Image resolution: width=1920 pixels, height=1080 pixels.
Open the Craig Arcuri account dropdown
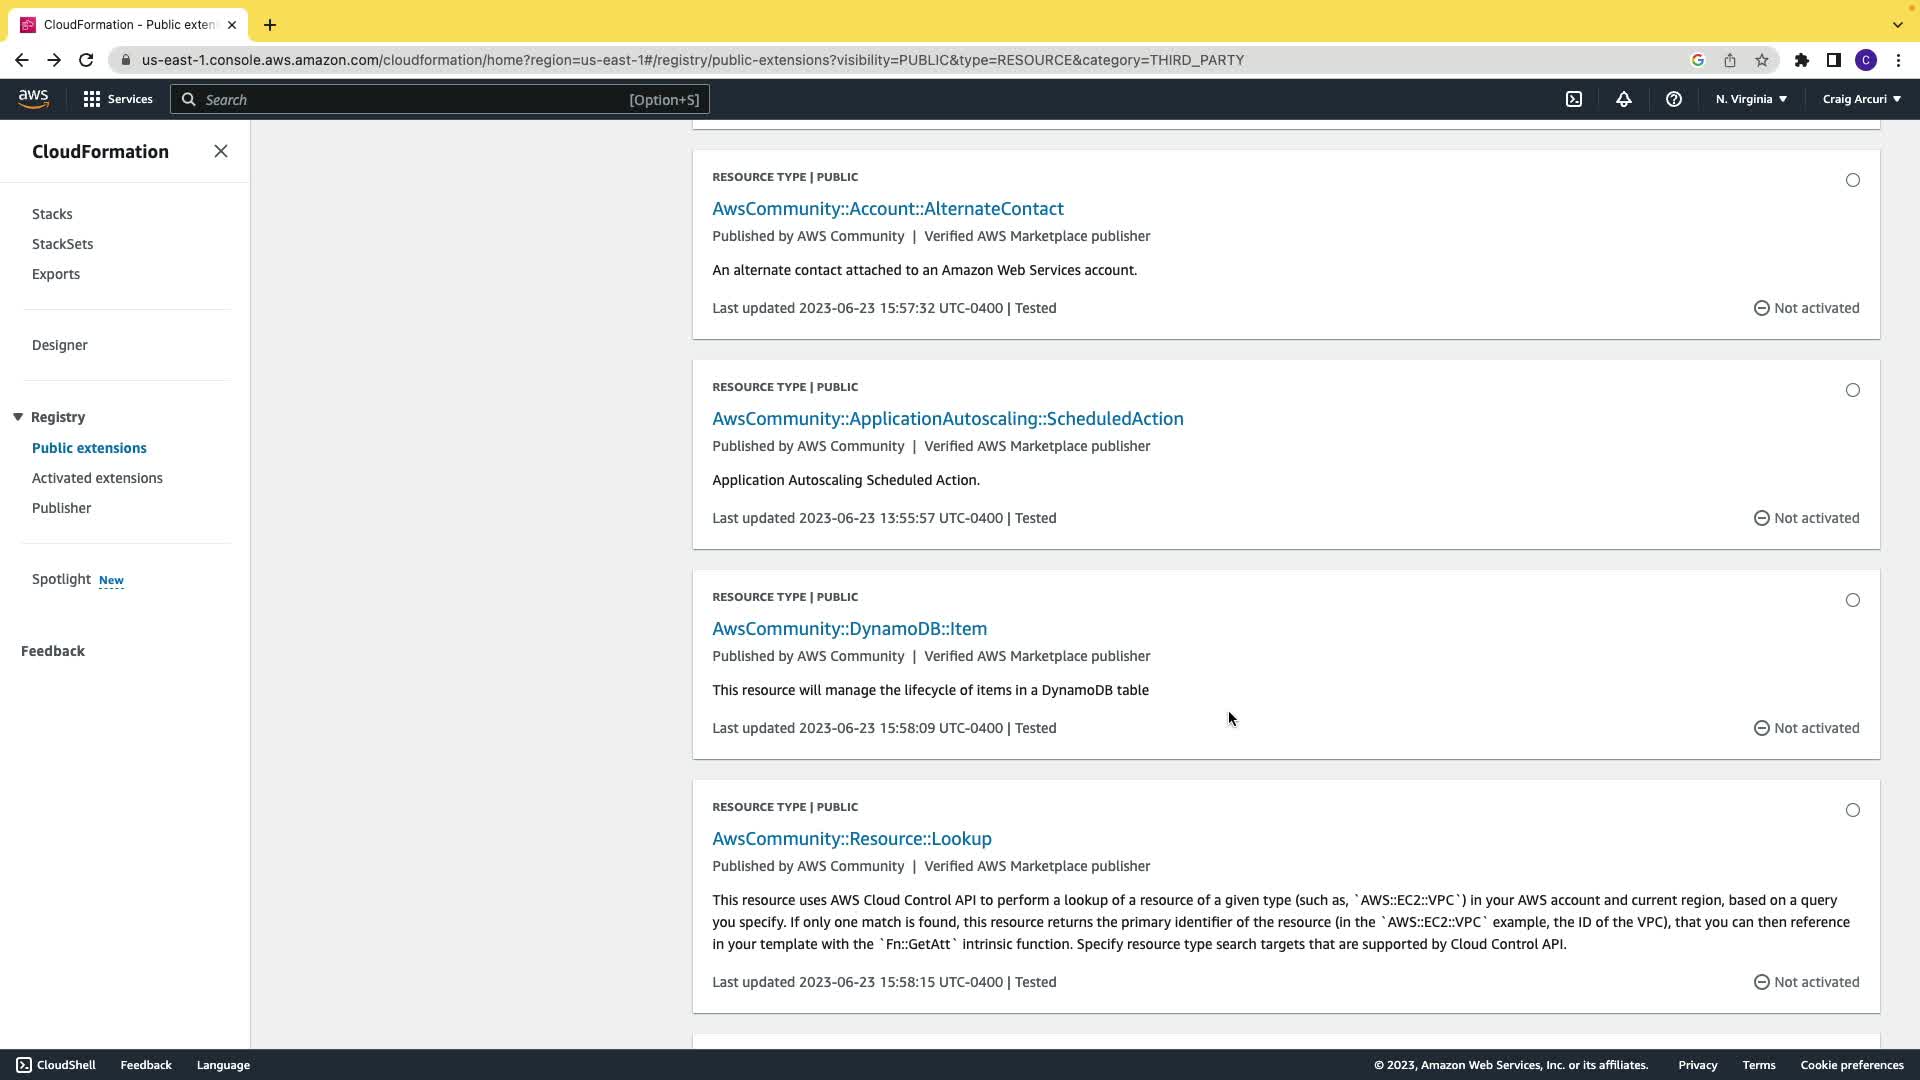[x=1861, y=99]
